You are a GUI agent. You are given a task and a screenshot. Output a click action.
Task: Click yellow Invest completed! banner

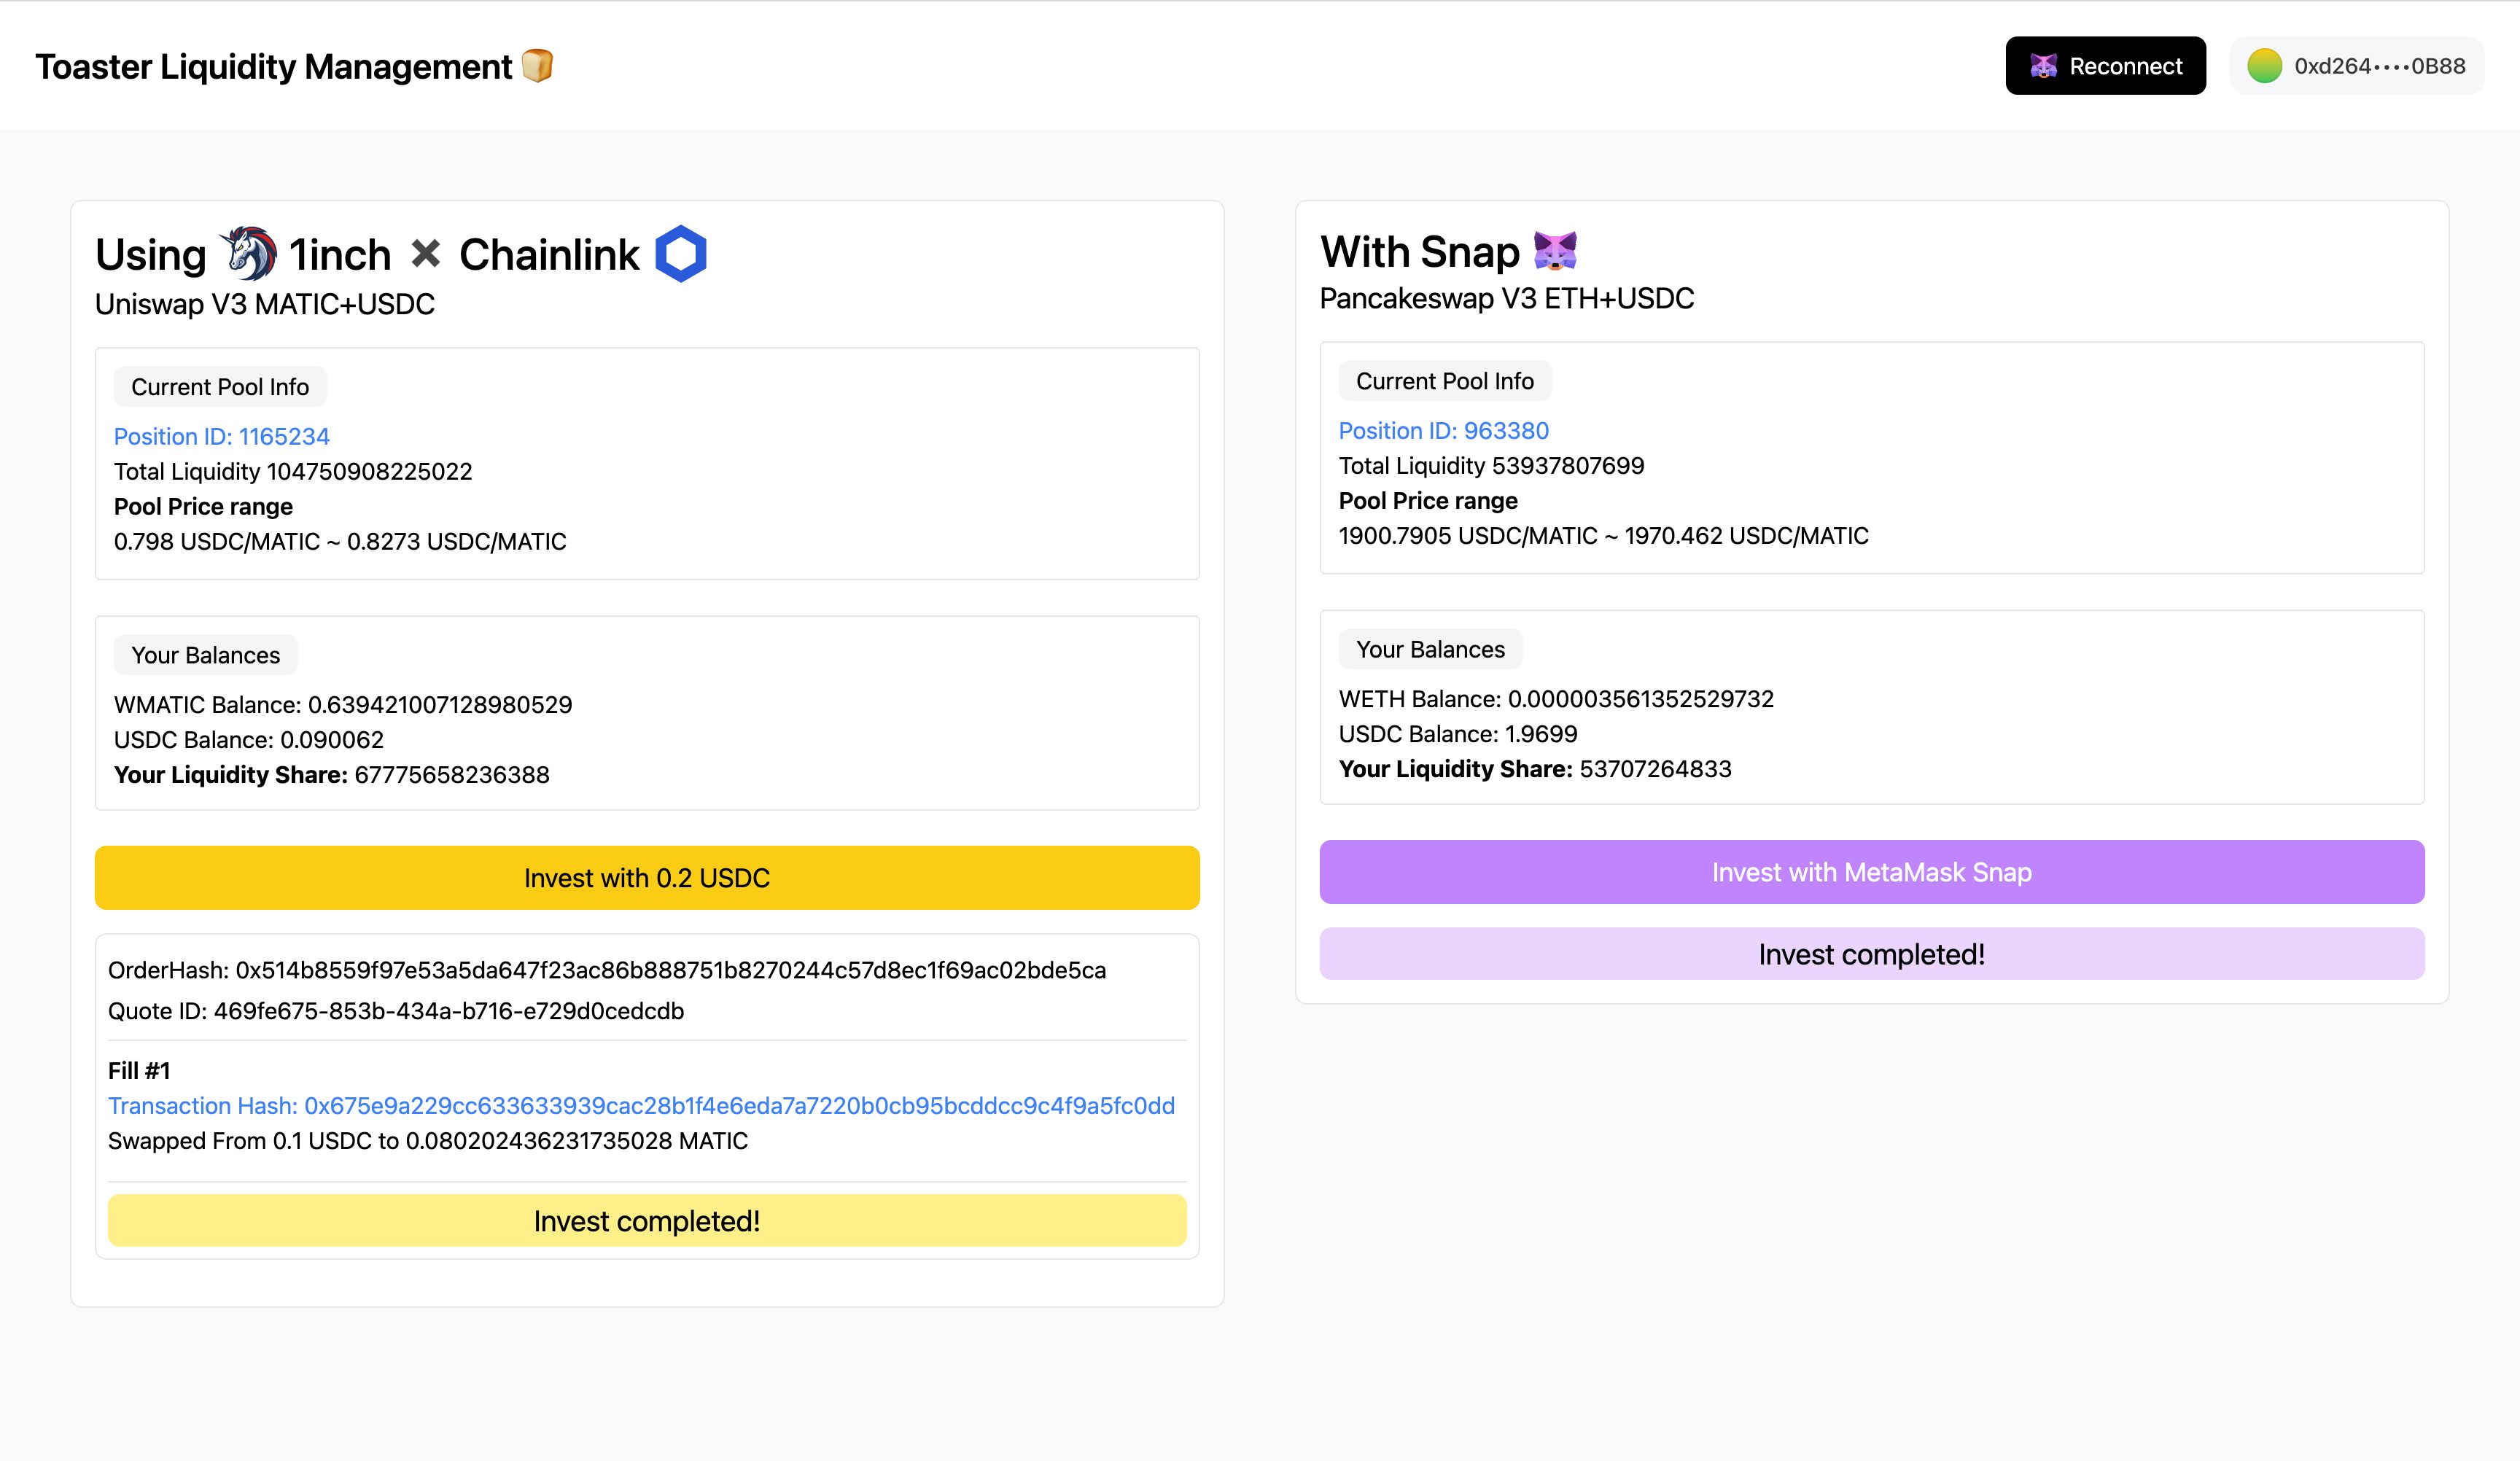pyautogui.click(x=647, y=1220)
